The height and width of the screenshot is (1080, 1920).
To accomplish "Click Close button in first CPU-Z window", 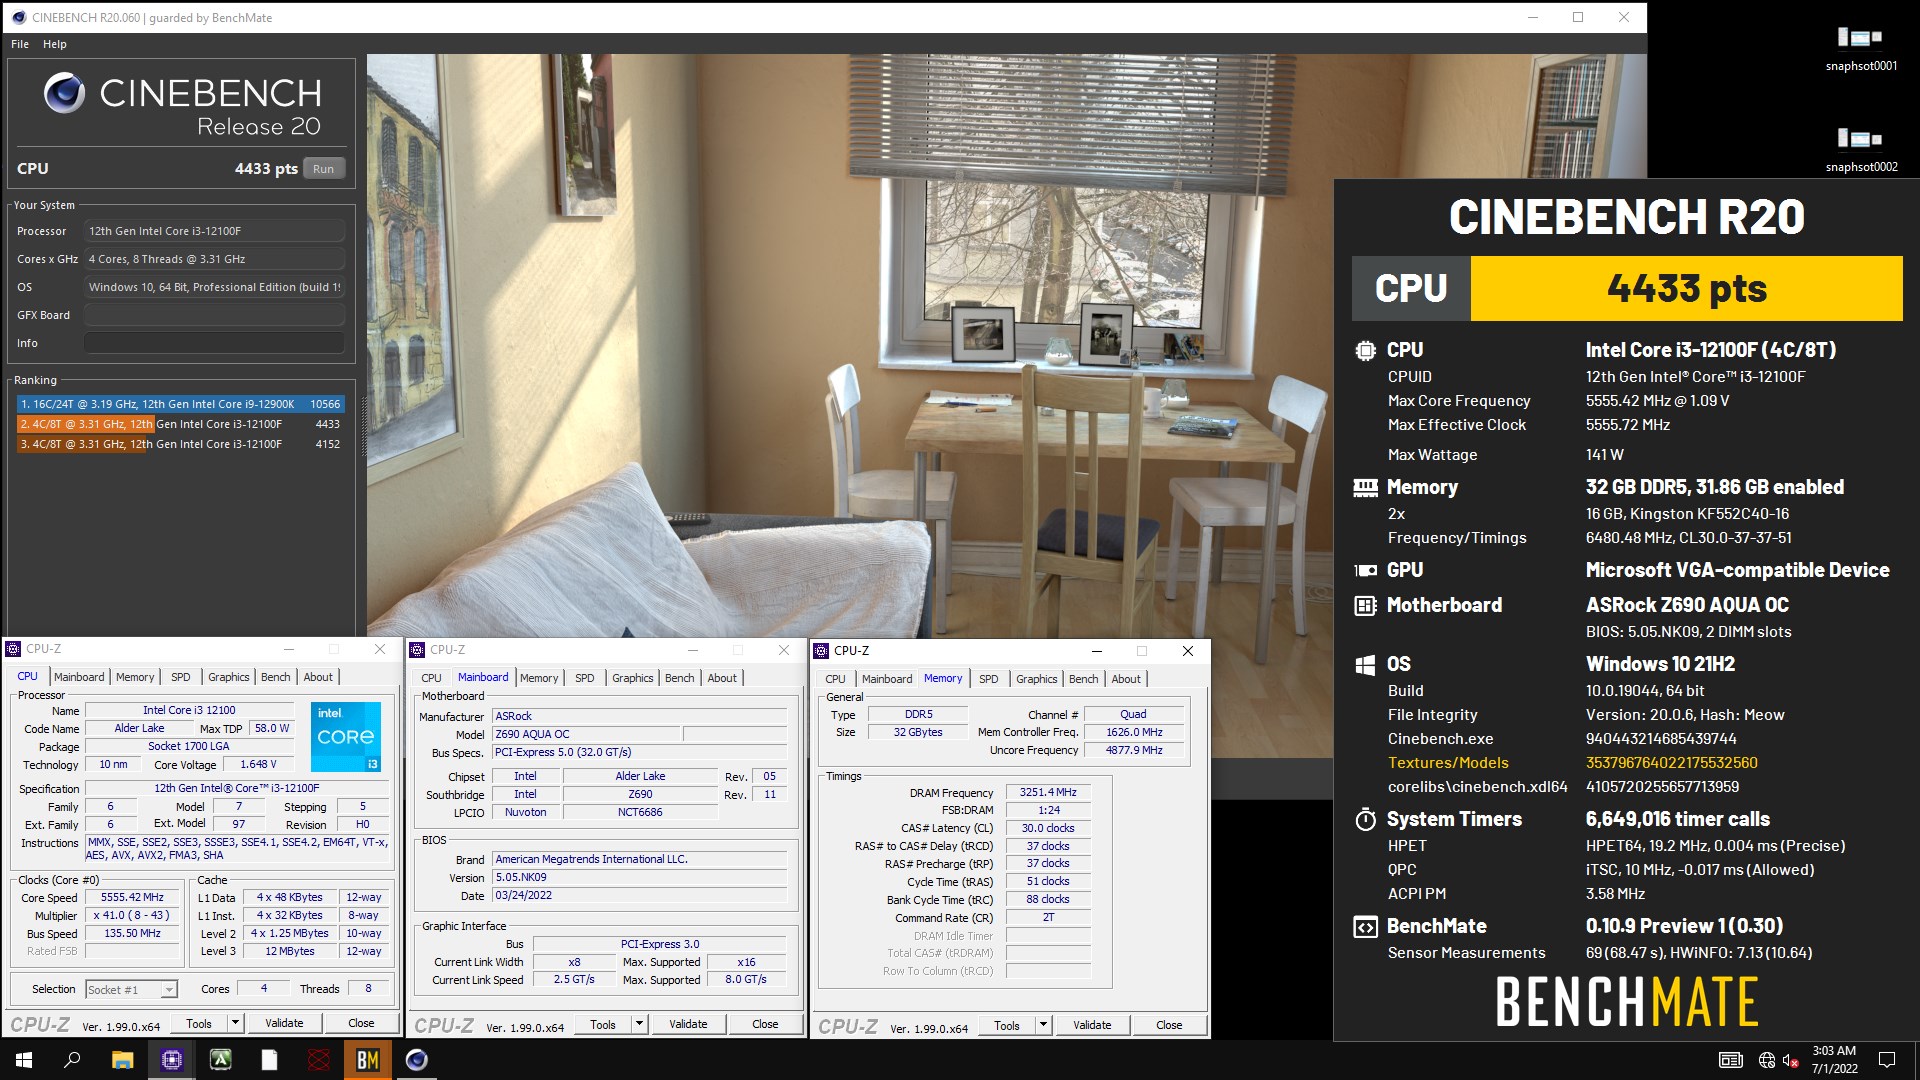I will pyautogui.click(x=361, y=1023).
